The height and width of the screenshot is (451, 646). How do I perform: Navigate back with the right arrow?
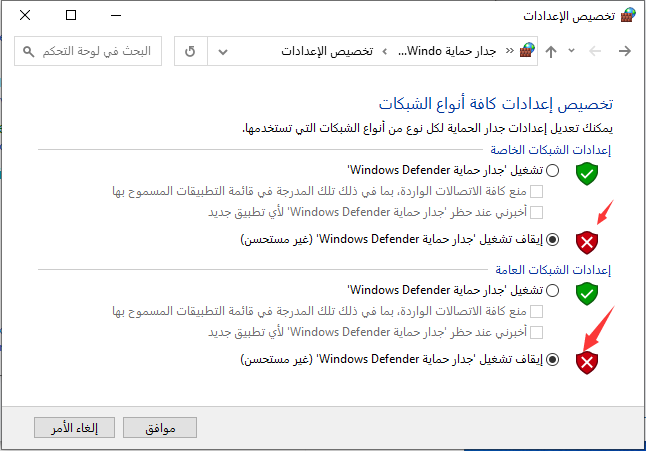click(625, 51)
